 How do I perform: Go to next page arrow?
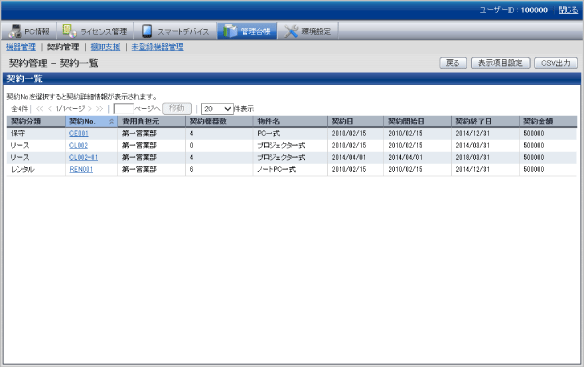(89, 109)
